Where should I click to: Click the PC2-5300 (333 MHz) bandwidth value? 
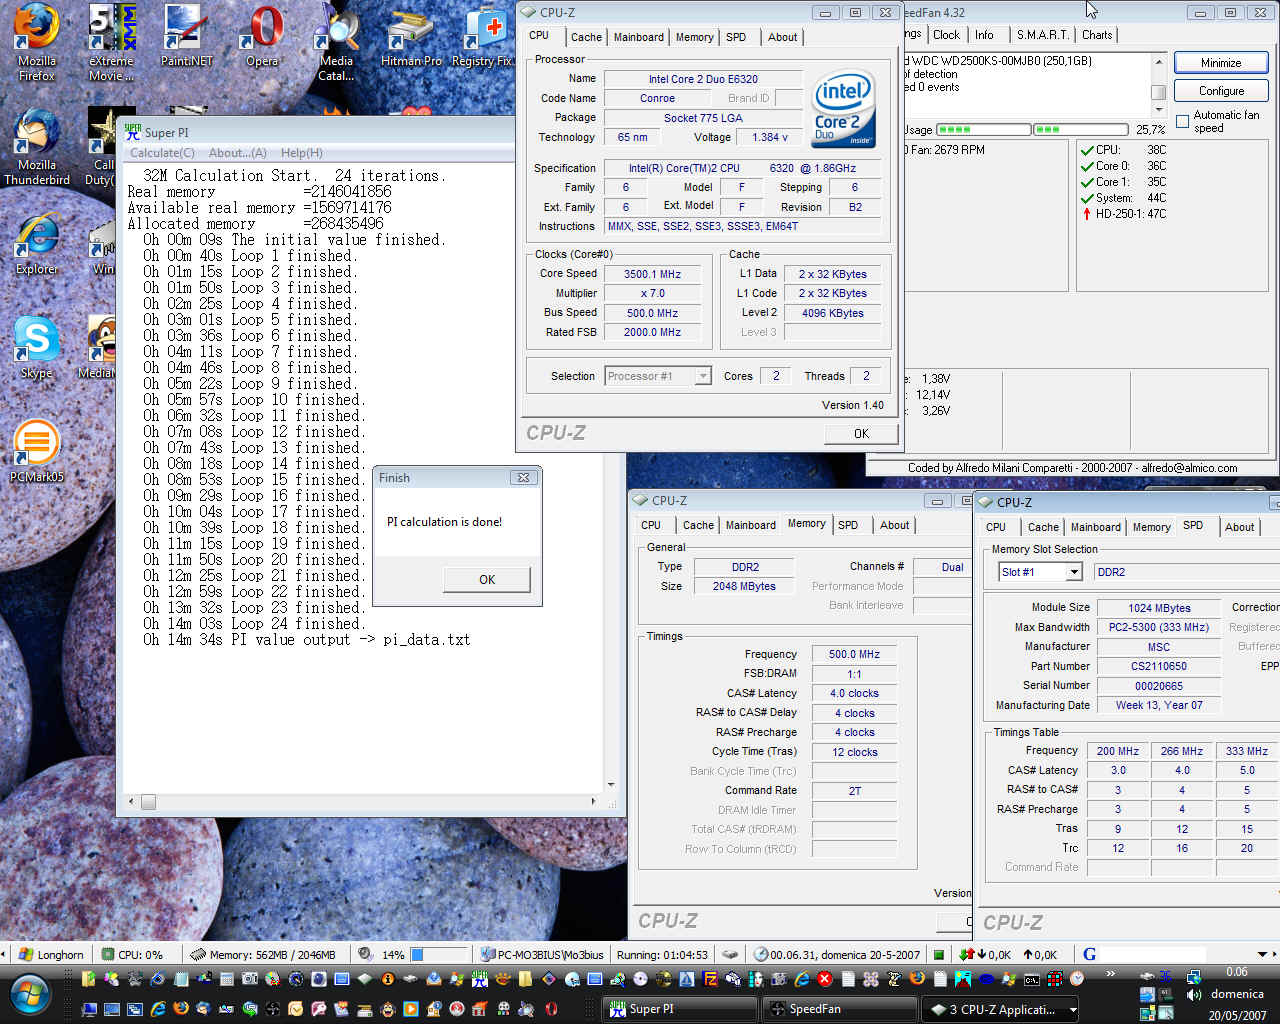(x=1158, y=627)
